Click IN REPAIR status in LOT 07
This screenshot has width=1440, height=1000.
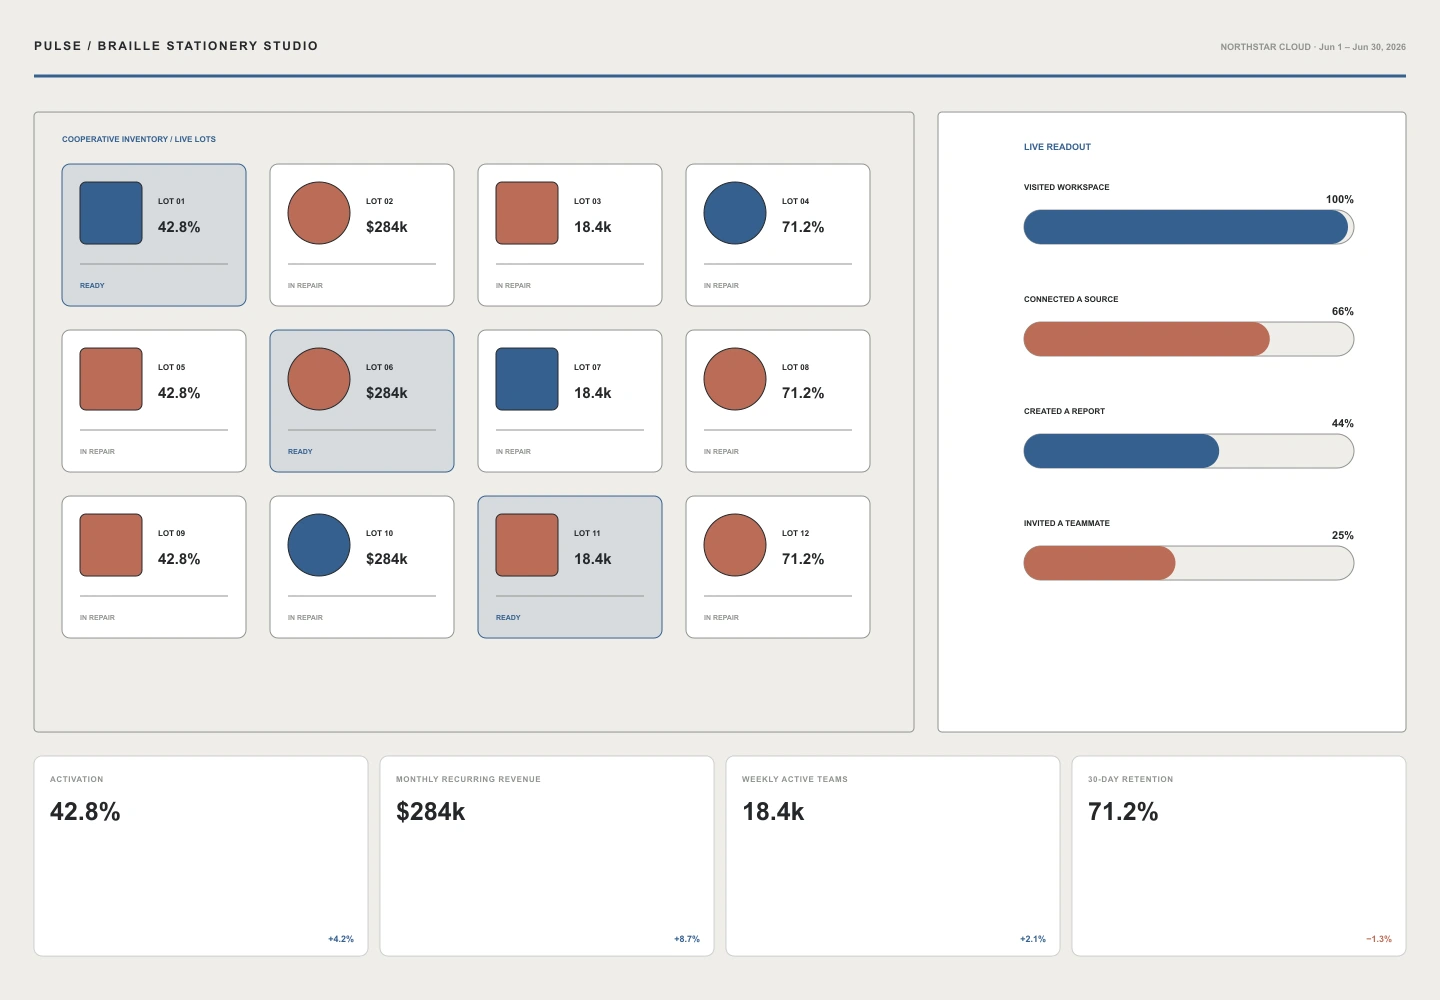point(513,452)
